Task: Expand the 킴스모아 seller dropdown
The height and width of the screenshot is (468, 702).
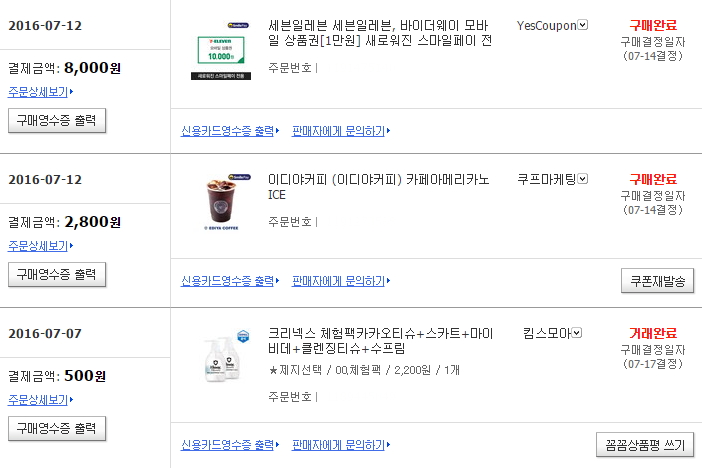Action: pos(577,333)
